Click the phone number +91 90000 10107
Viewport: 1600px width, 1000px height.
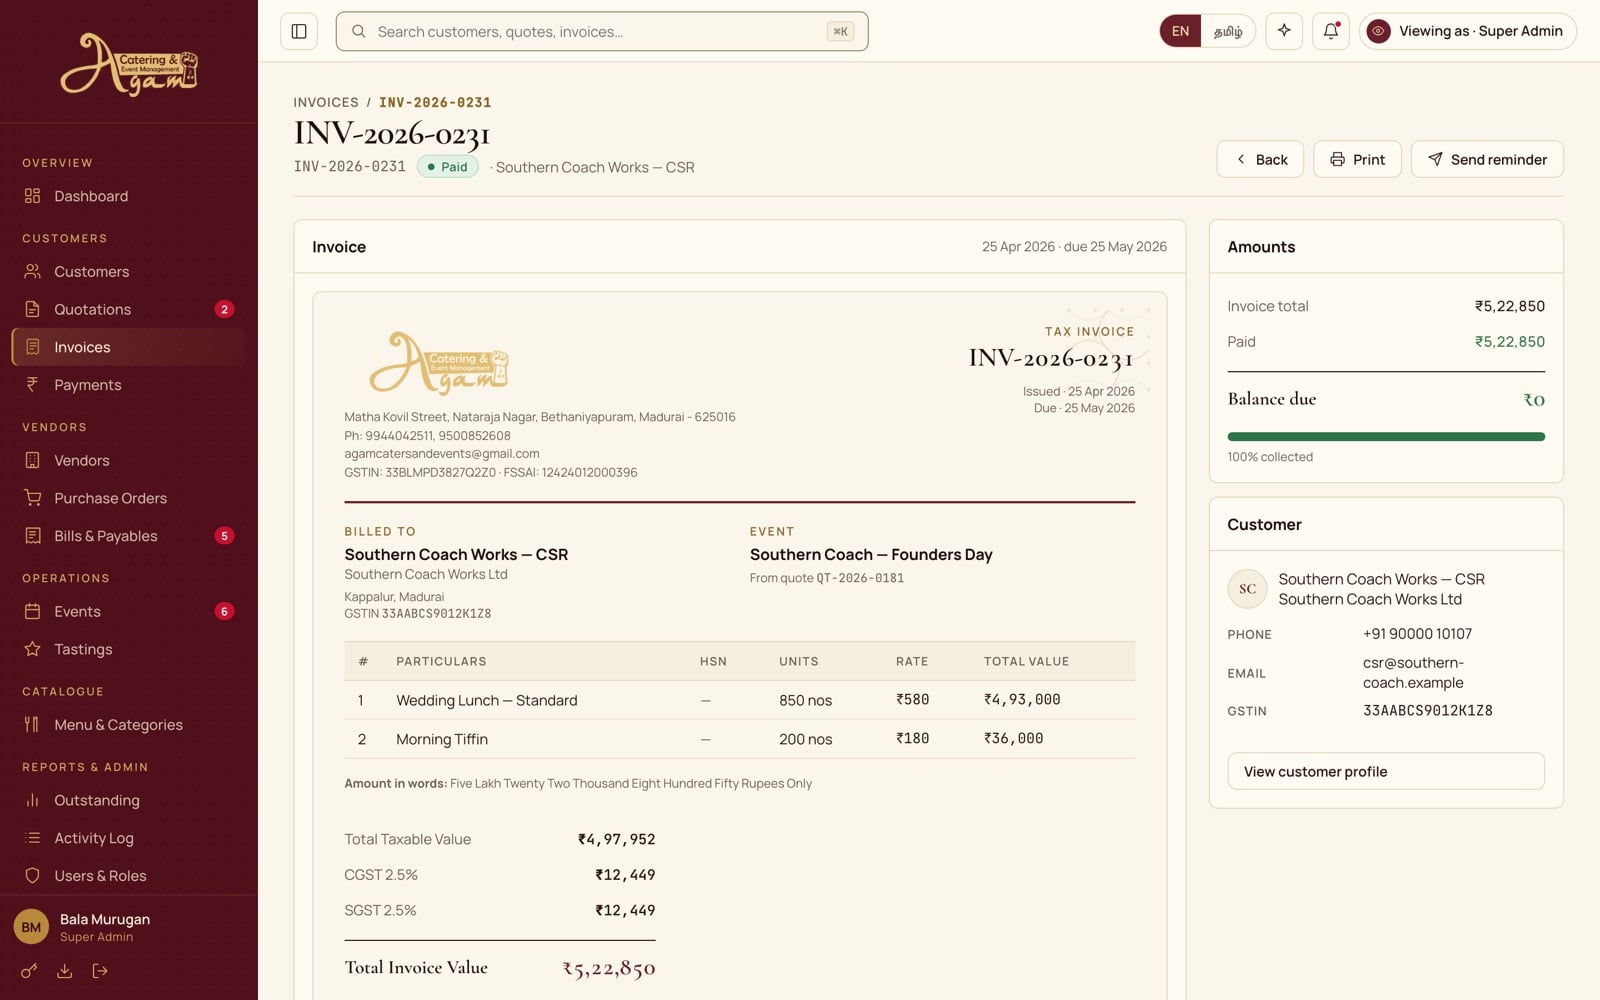coord(1417,634)
